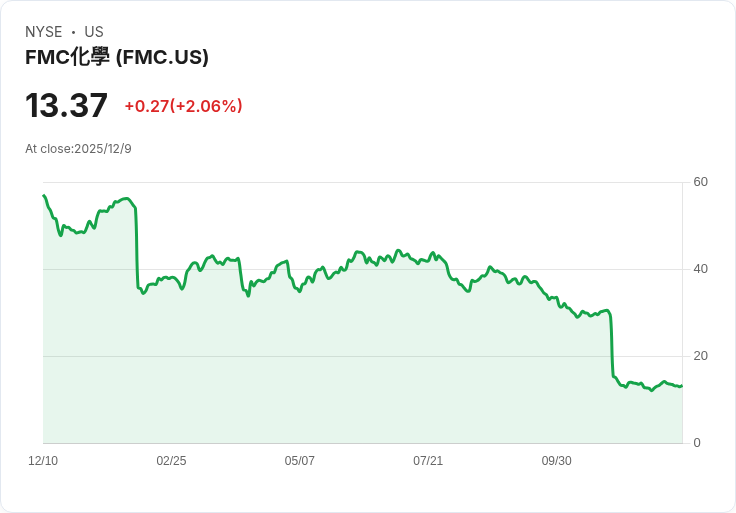Click the current price 13.37
The width and height of the screenshot is (736, 513).
(x=66, y=106)
